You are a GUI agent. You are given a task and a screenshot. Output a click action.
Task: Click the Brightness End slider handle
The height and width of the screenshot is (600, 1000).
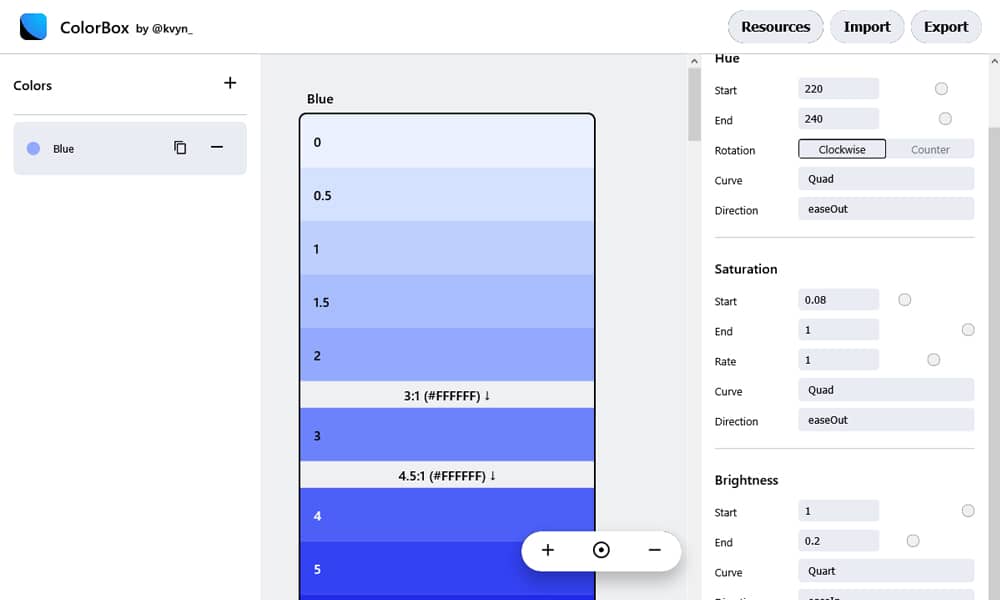(x=913, y=541)
